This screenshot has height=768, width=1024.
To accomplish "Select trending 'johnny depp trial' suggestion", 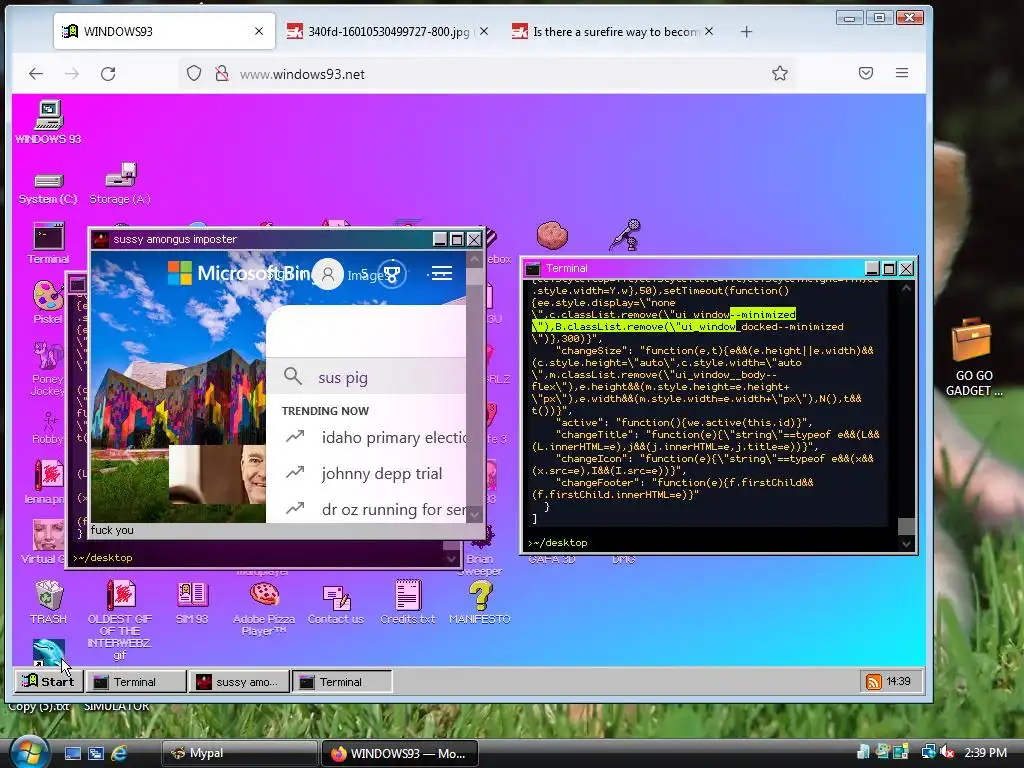I will [x=364, y=473].
